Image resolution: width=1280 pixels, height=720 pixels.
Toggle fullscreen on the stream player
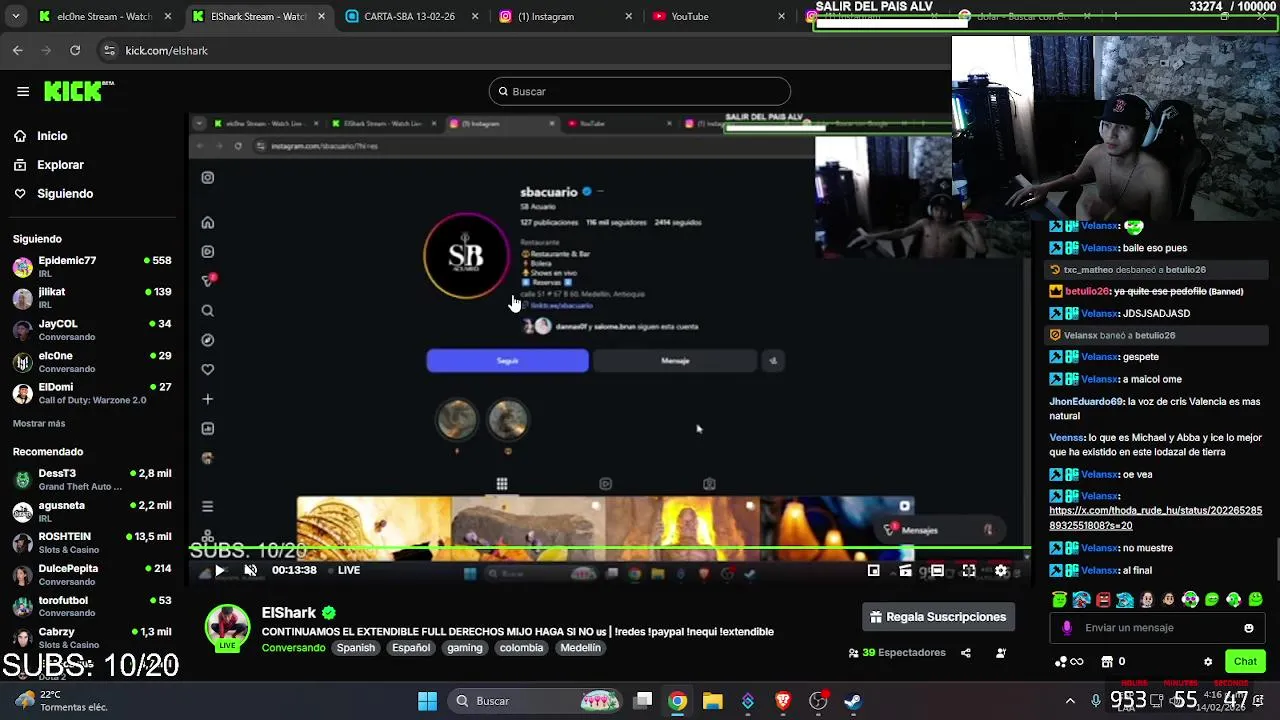click(969, 570)
